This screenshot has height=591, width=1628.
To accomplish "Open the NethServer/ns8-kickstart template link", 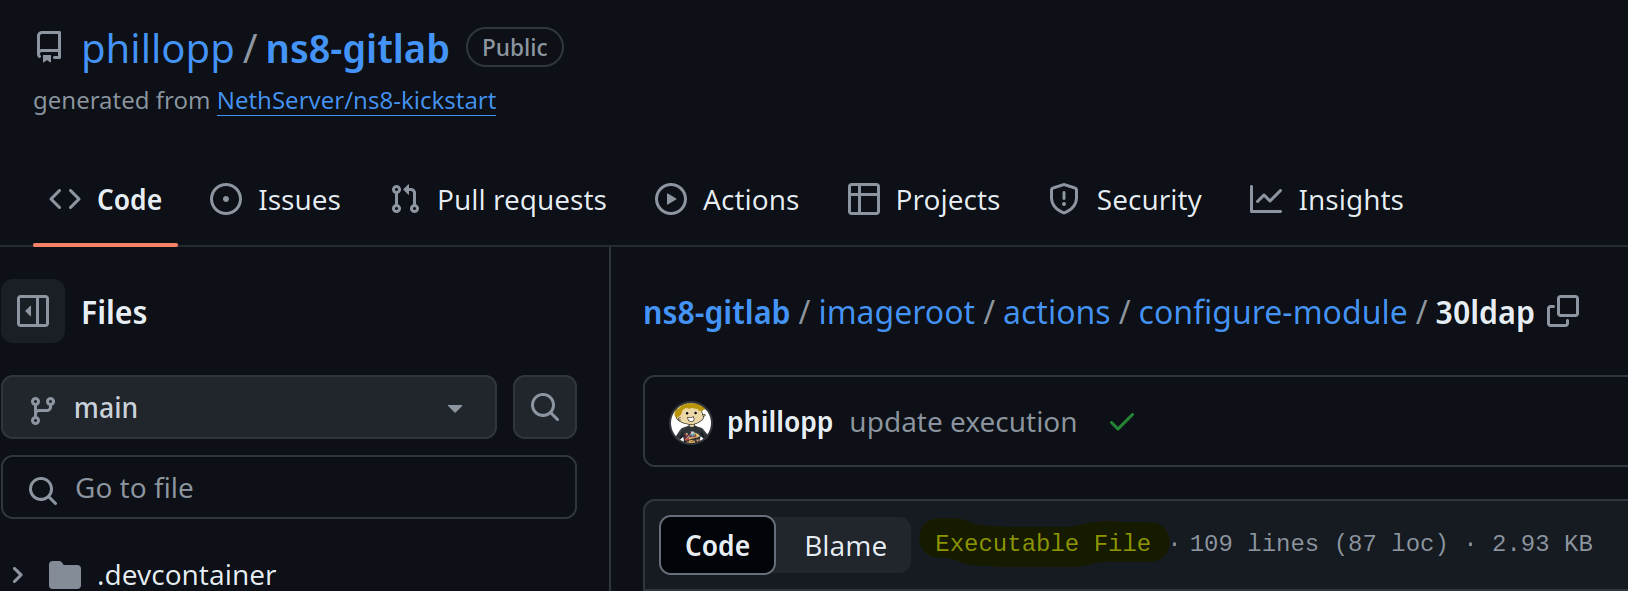I will pos(356,100).
